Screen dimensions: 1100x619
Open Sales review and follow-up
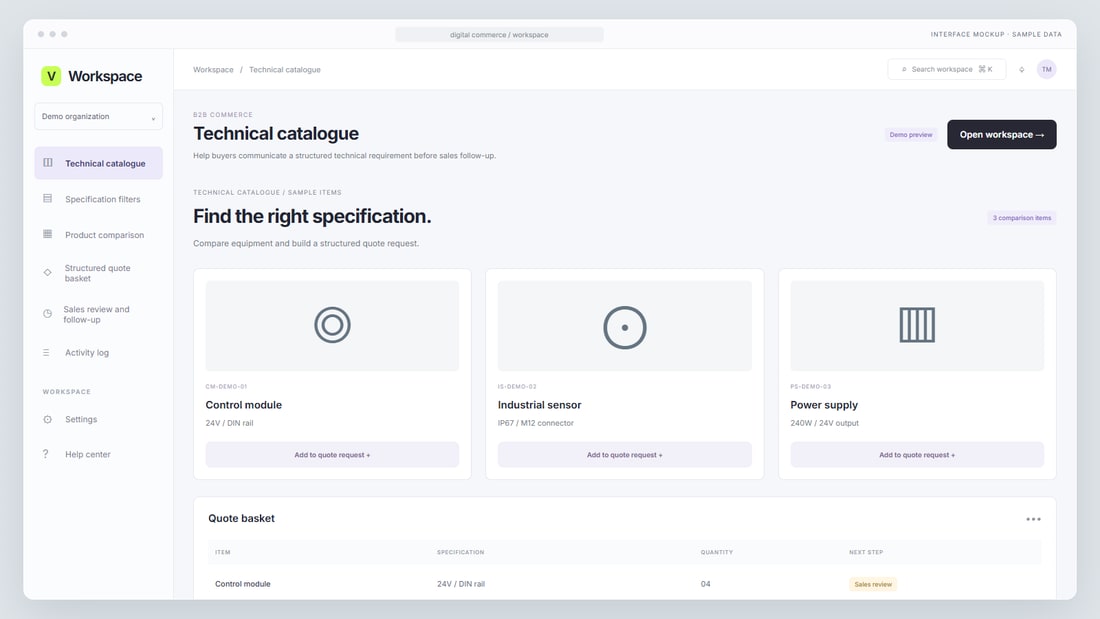pos(98,314)
